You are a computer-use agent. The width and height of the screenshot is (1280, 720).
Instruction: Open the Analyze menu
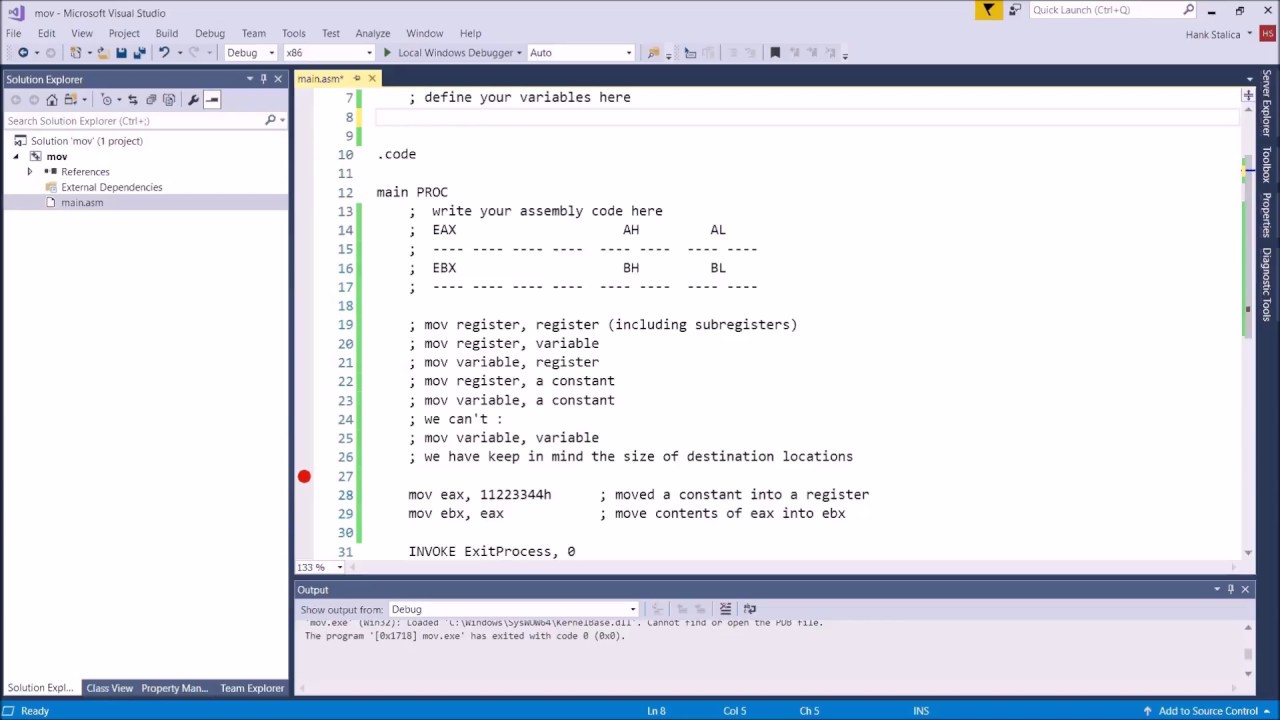click(373, 33)
